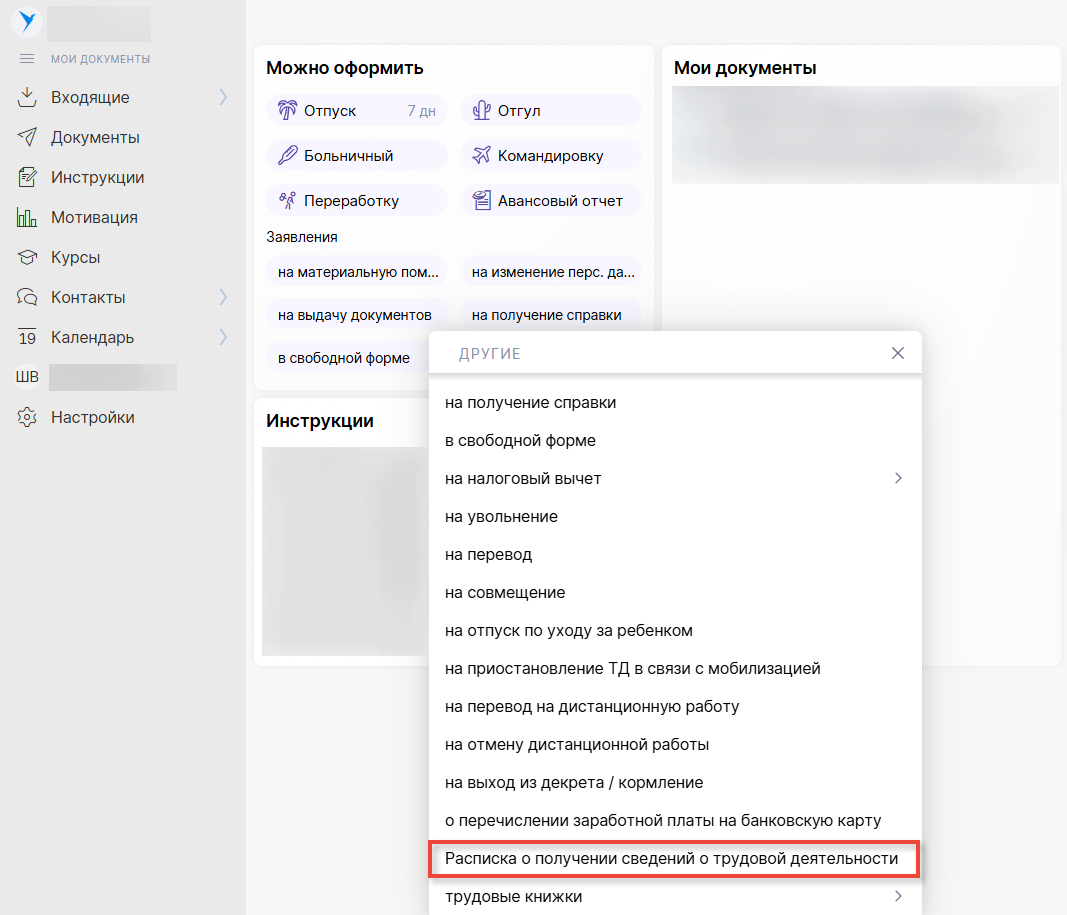This screenshot has width=1067, height=915.
Task: Open Инструкции via its notepad icon
Action: (x=27, y=177)
